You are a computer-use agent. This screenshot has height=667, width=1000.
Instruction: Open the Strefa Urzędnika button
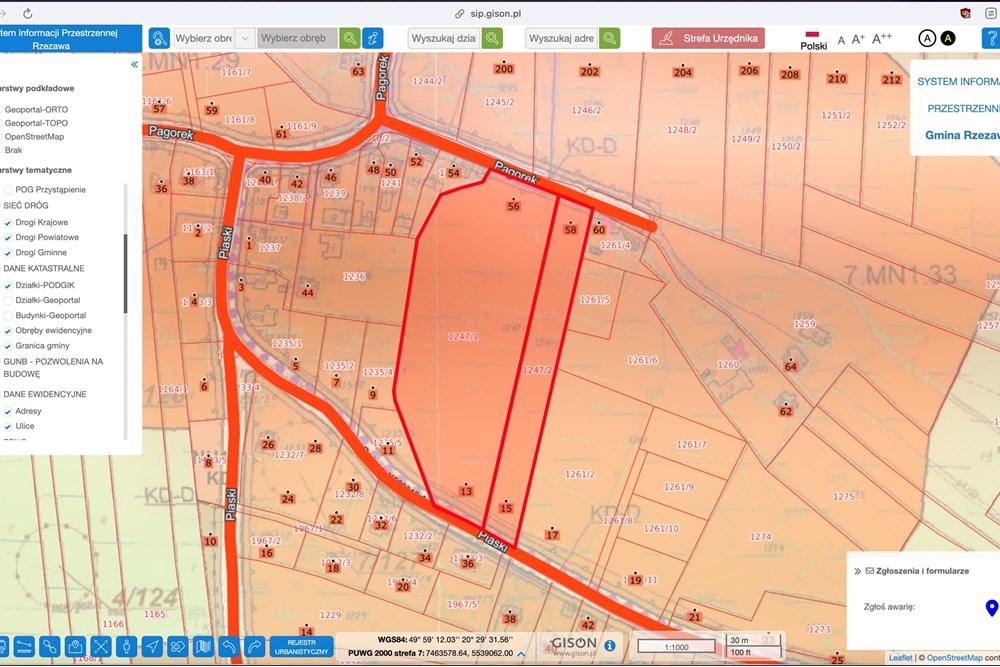[x=708, y=38]
